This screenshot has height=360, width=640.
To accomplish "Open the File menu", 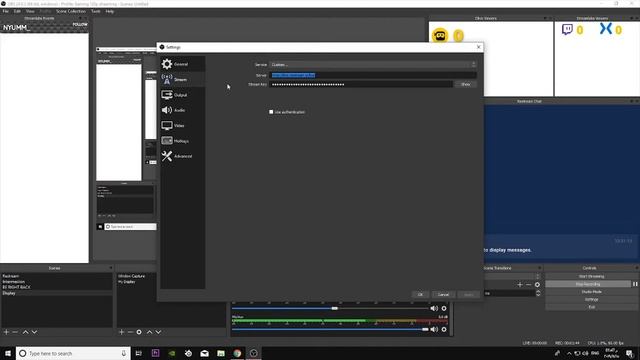I will [x=5, y=11].
